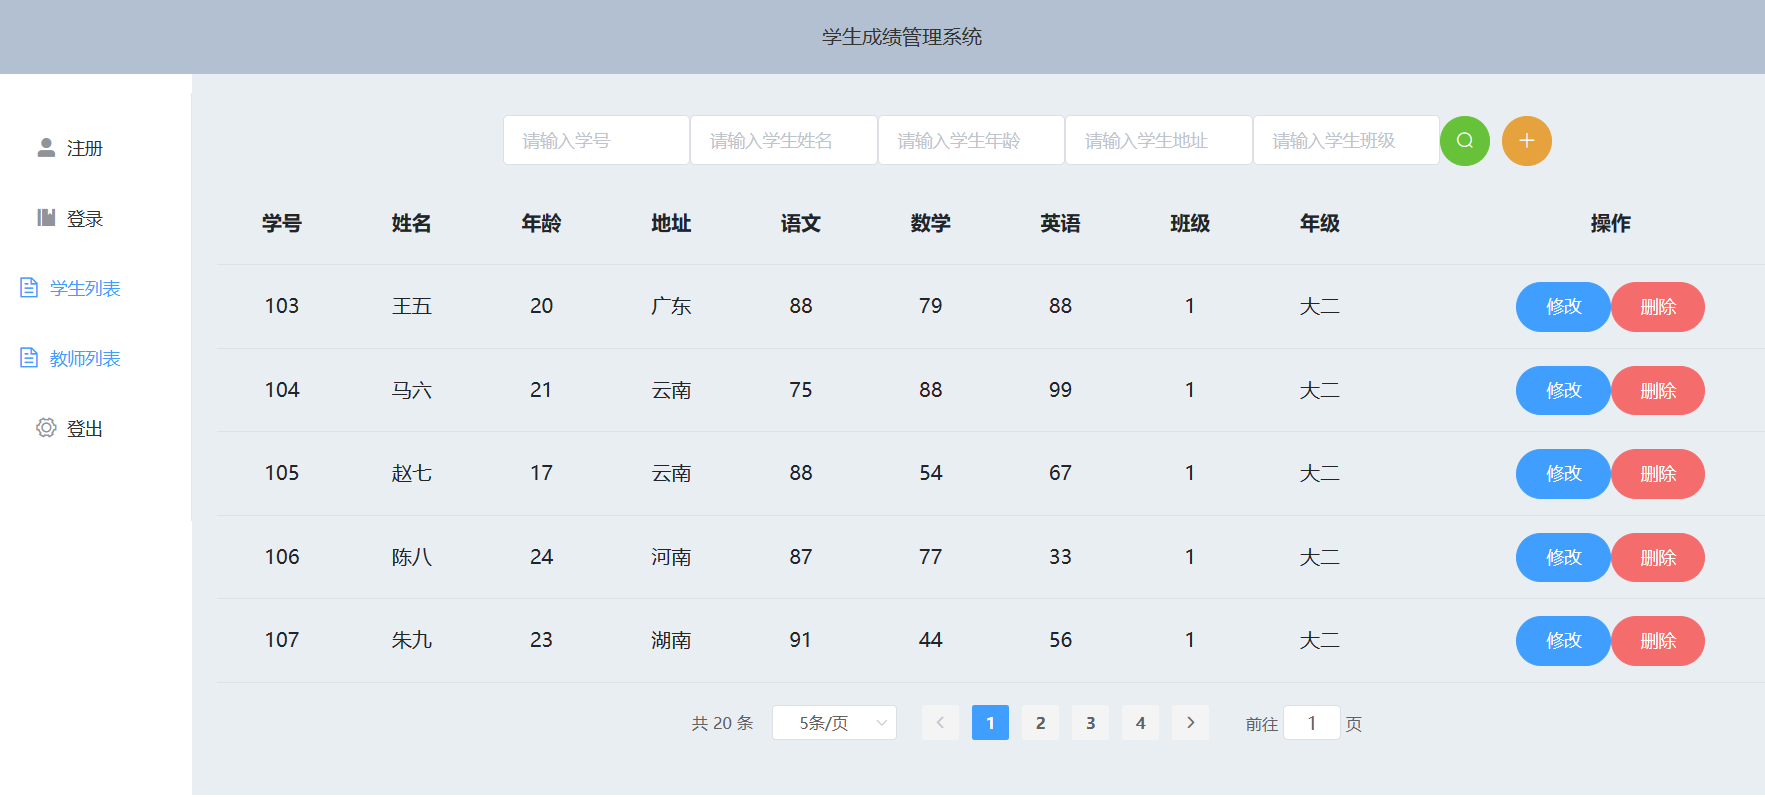This screenshot has width=1765, height=797.
Task: Click the 年级 column header
Action: pos(1319,224)
